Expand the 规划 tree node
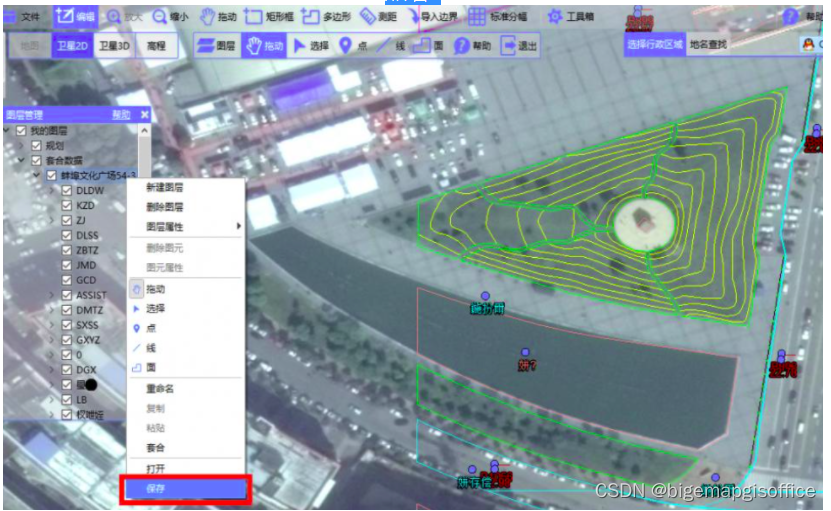 (22, 145)
